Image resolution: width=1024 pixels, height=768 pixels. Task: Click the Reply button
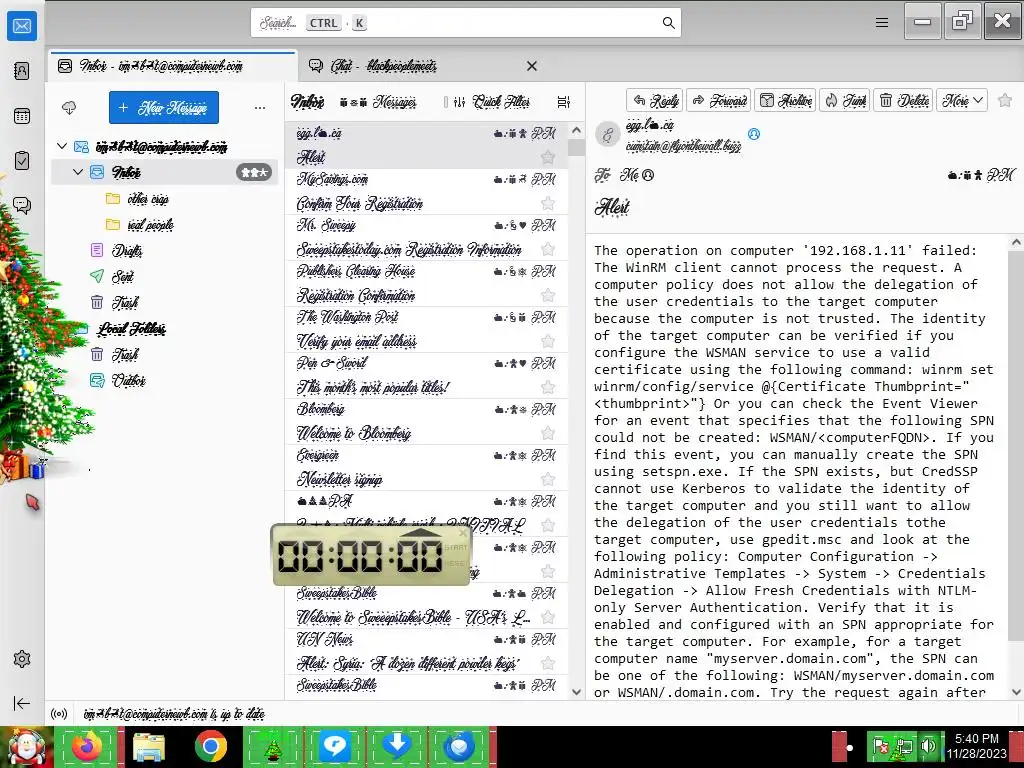654,101
